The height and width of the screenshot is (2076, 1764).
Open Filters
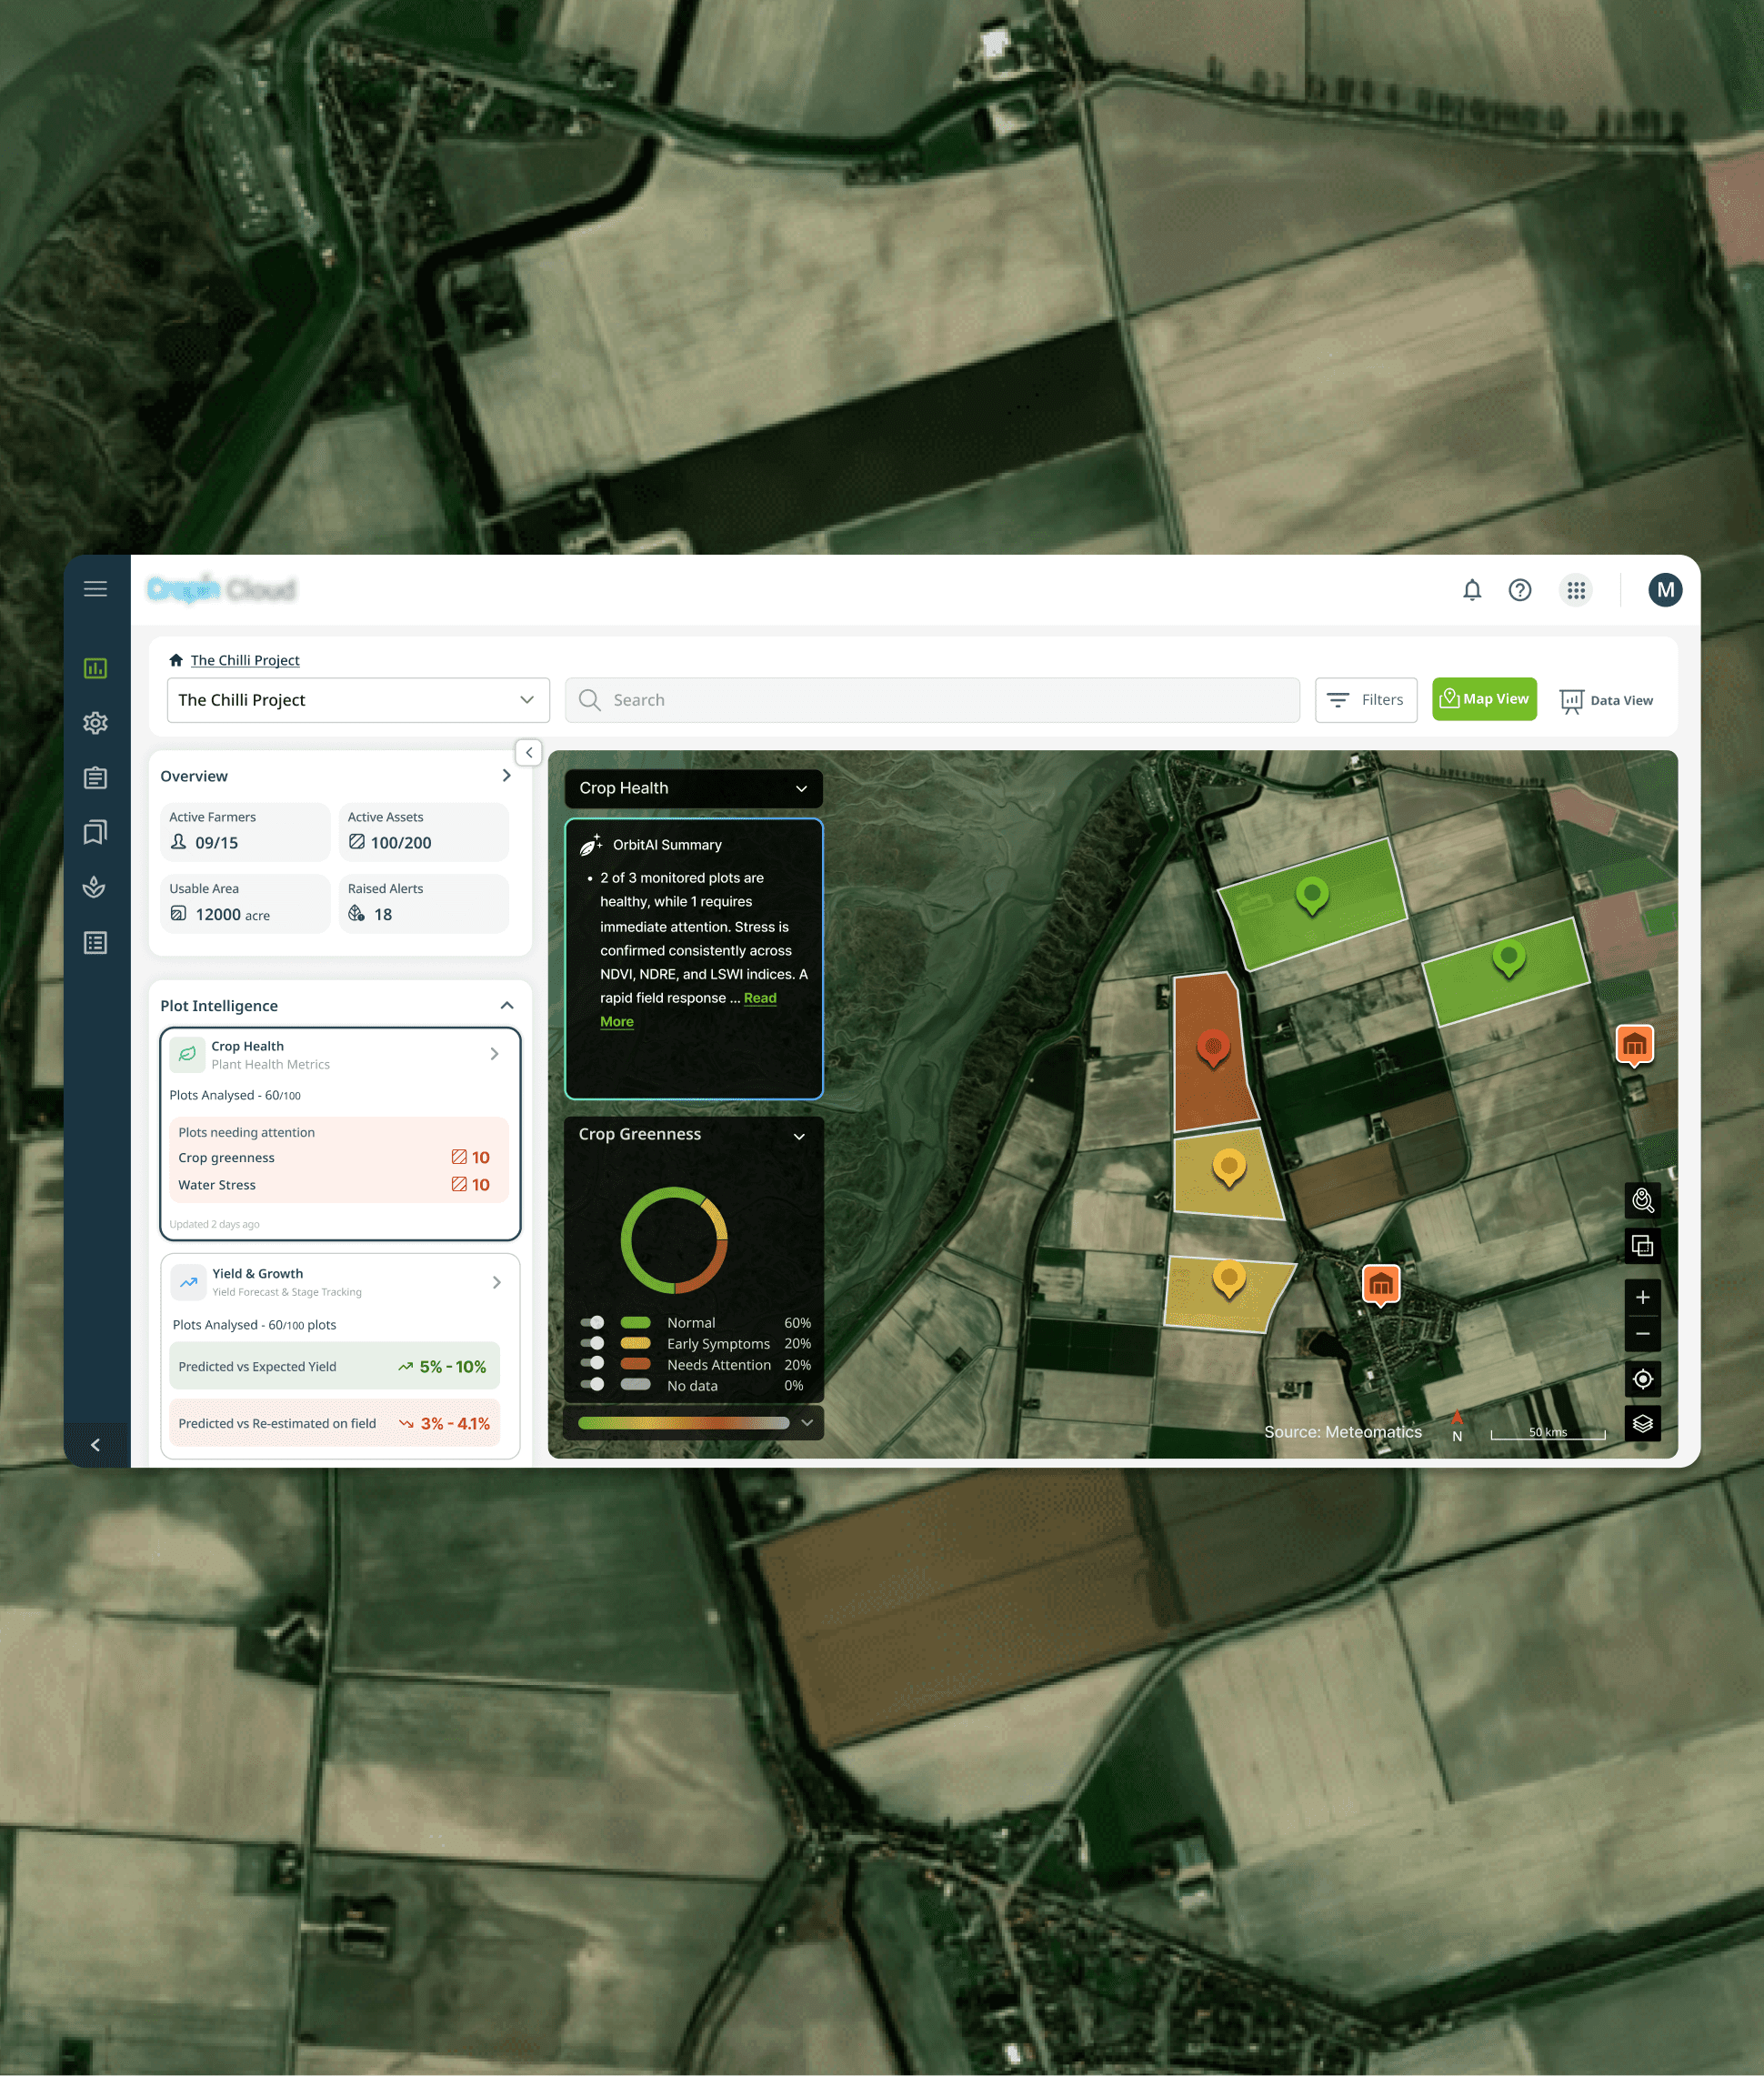pos(1366,700)
